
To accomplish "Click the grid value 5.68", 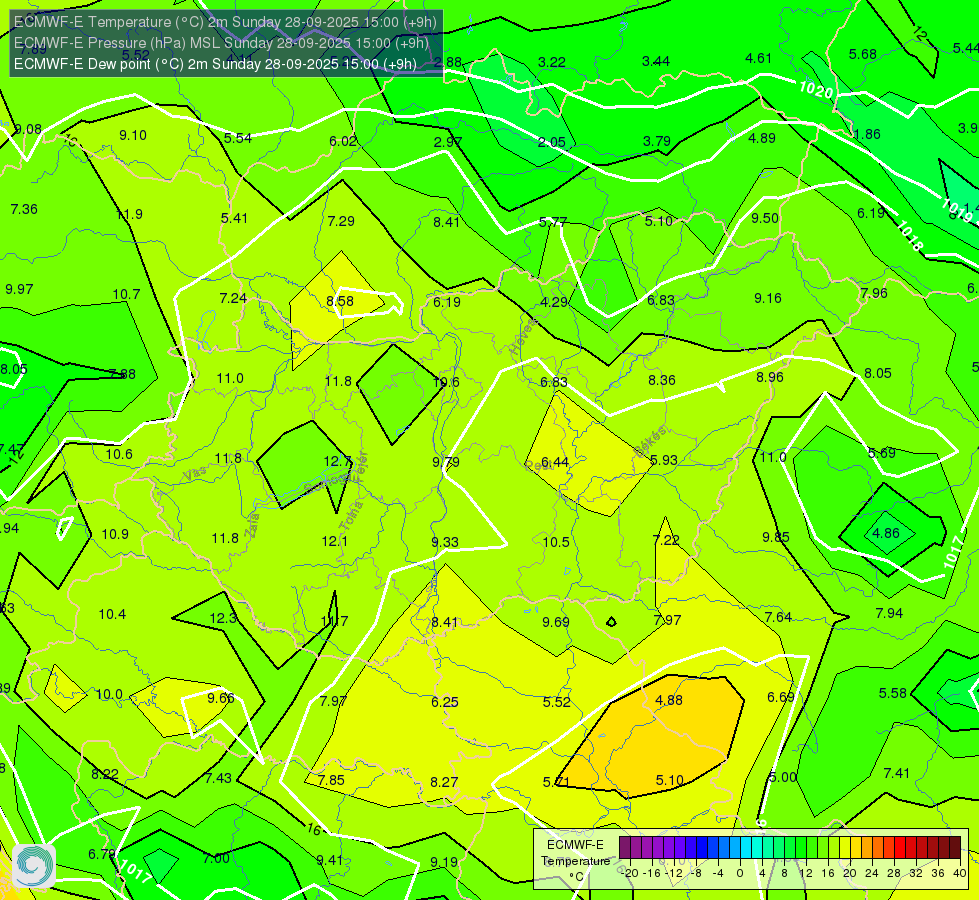I will (863, 55).
